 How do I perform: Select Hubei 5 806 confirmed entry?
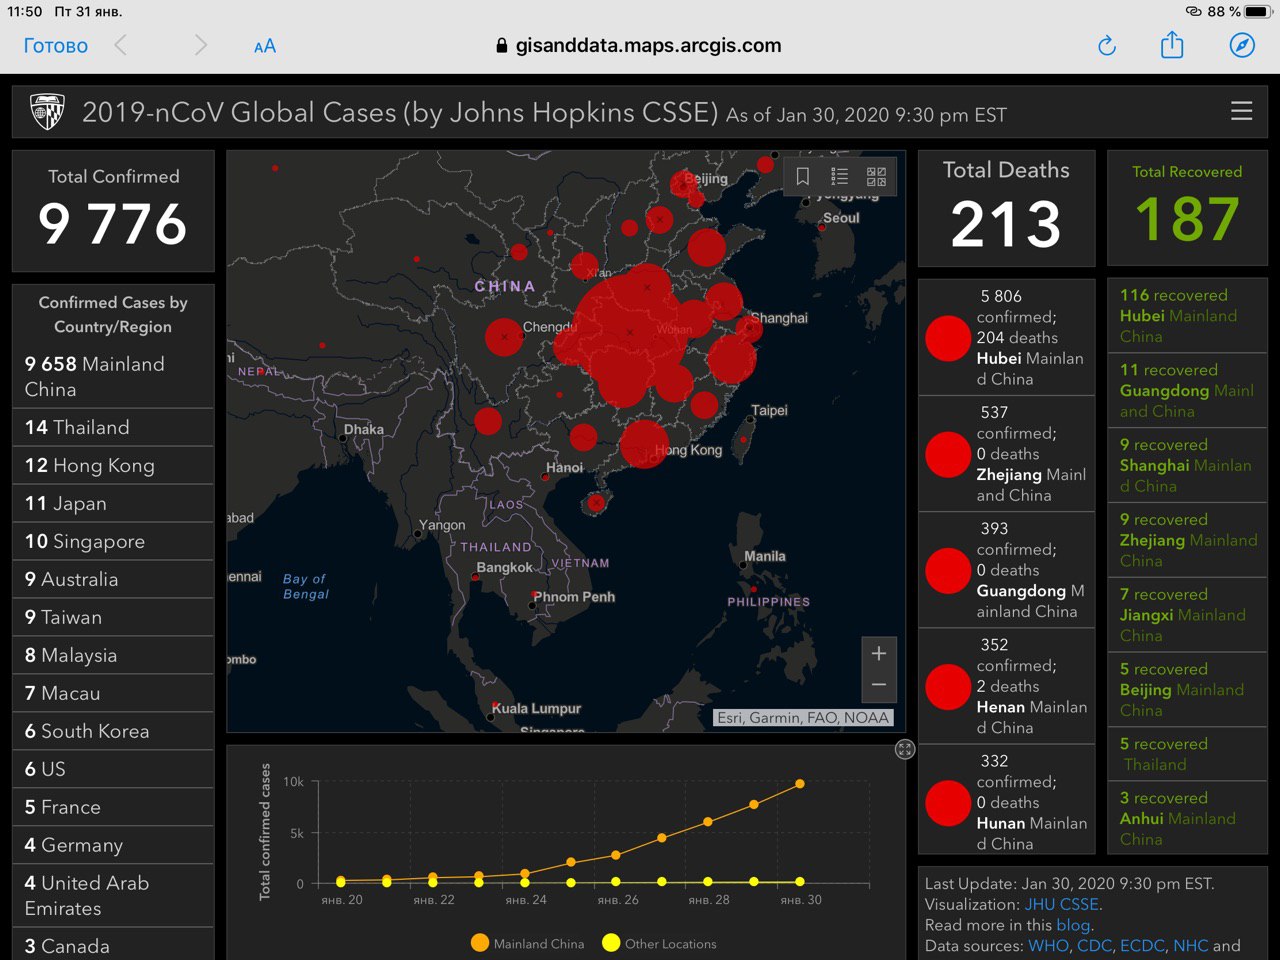pos(1006,338)
